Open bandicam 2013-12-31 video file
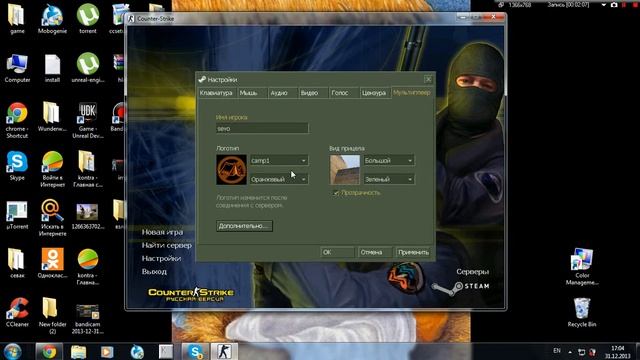Screen dimensions: 640x360 (88, 319)
